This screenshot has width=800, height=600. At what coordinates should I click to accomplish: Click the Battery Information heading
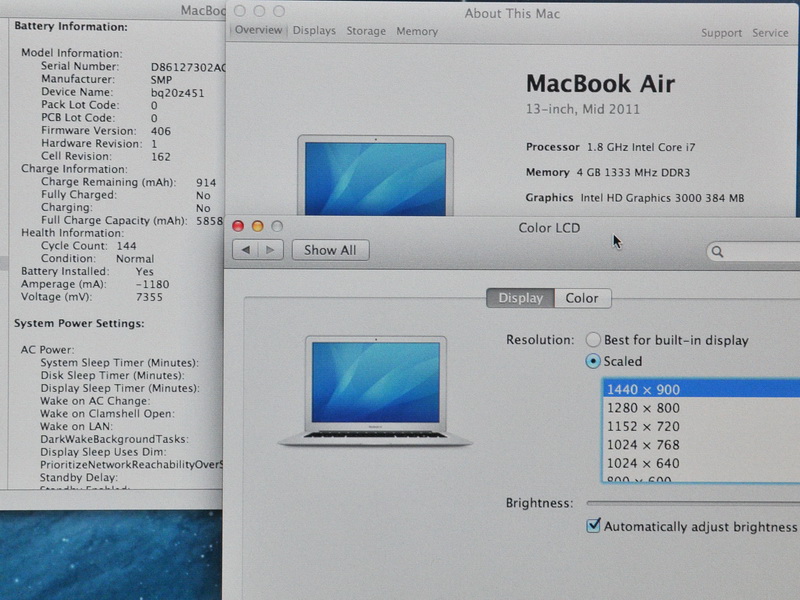tap(71, 27)
